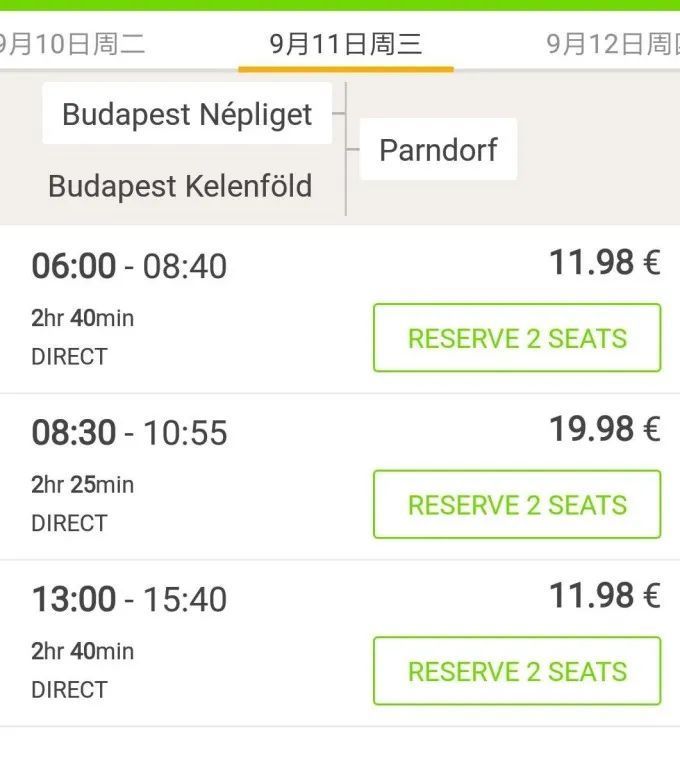Image resolution: width=680 pixels, height=774 pixels.
Task: Reserve 2 seats on the 06:00 departure
Action: pyautogui.click(x=517, y=338)
